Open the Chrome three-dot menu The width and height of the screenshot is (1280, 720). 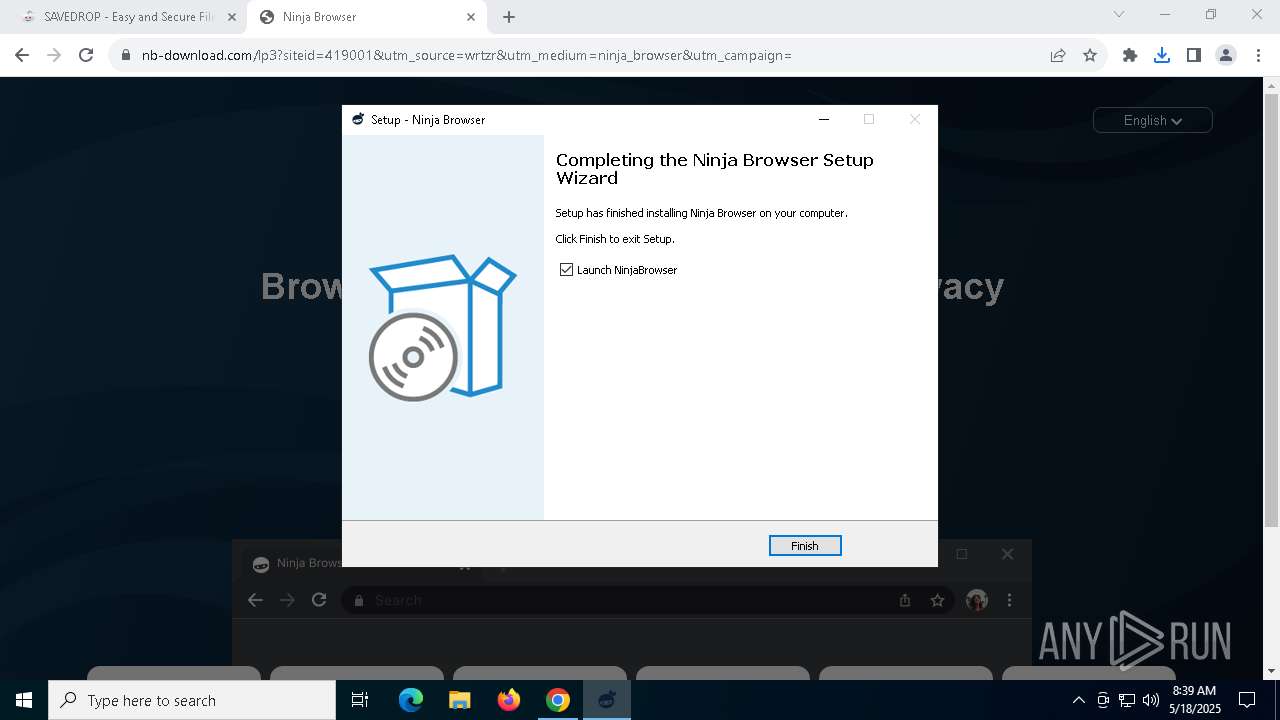pos(1257,55)
